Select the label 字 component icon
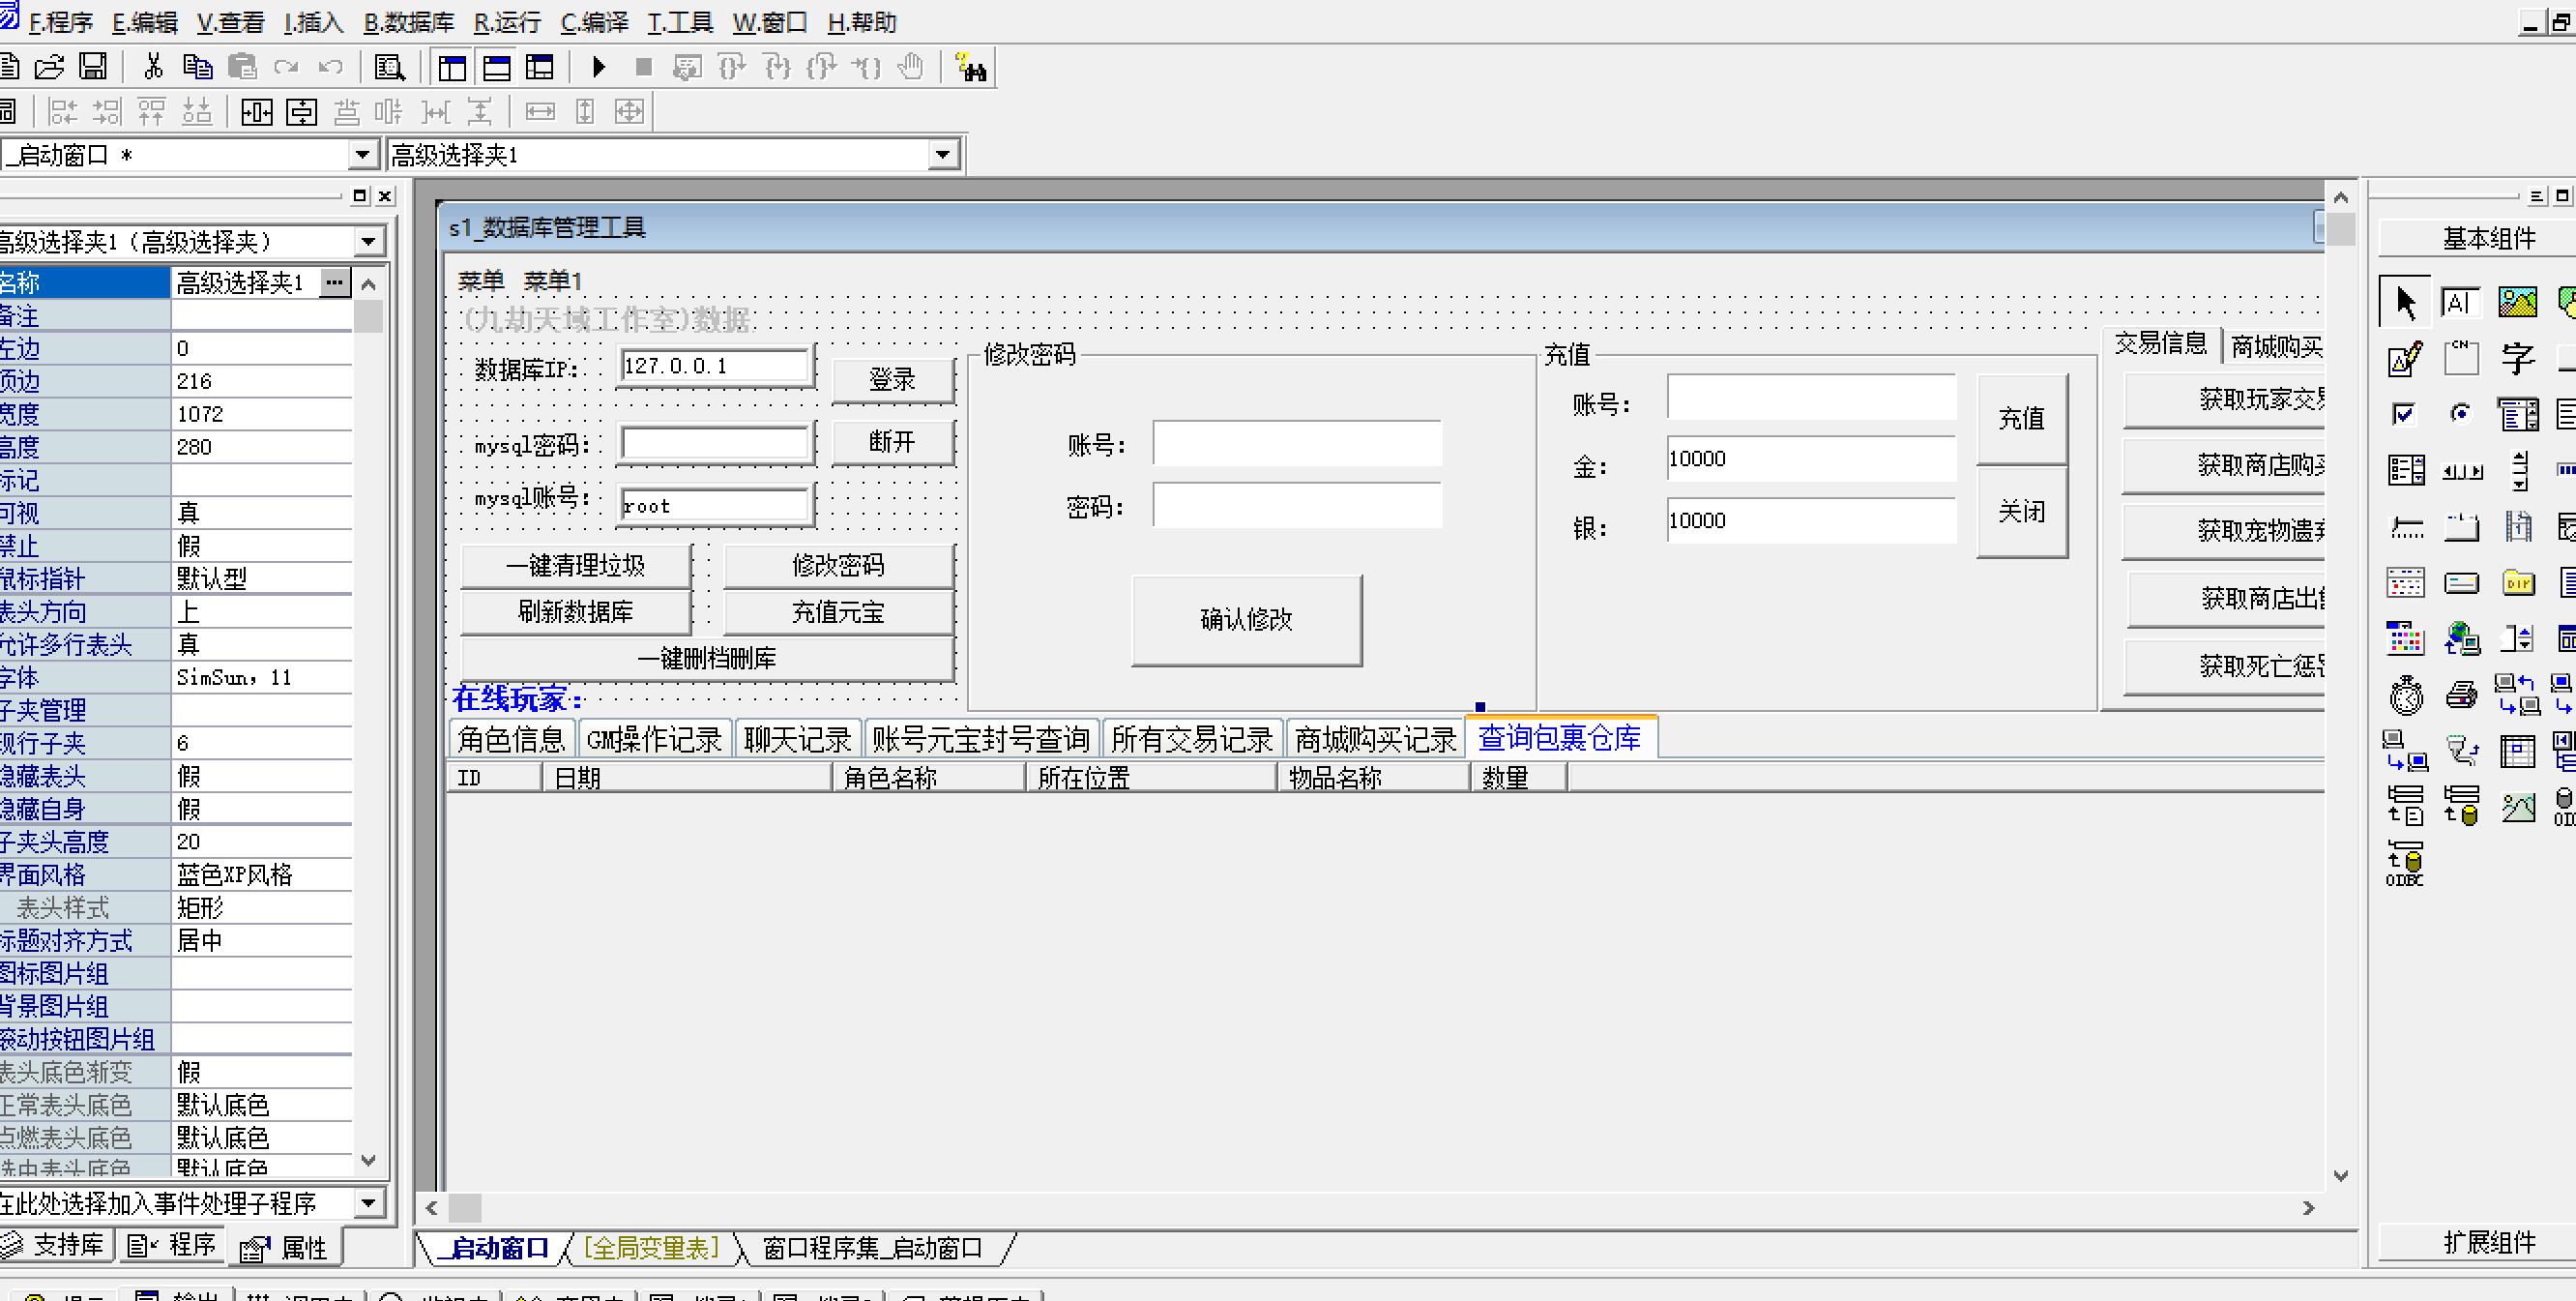This screenshot has width=2576, height=1301. tap(2517, 358)
